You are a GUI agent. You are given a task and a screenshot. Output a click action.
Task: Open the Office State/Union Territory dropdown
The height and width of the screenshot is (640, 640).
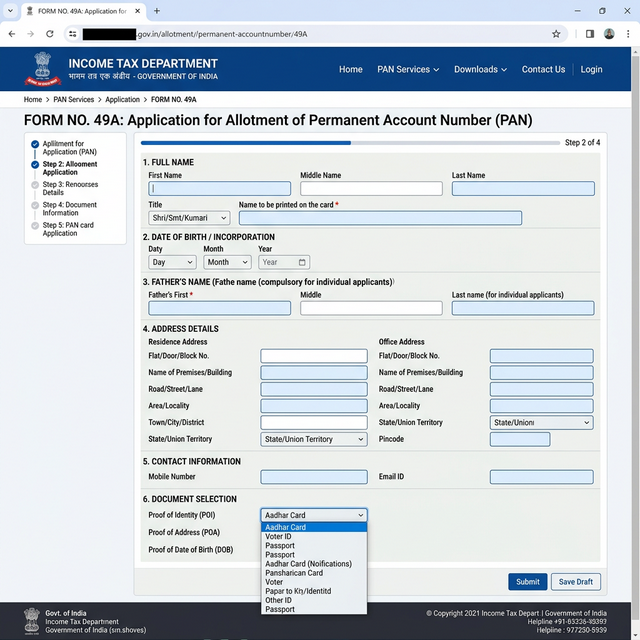point(542,422)
